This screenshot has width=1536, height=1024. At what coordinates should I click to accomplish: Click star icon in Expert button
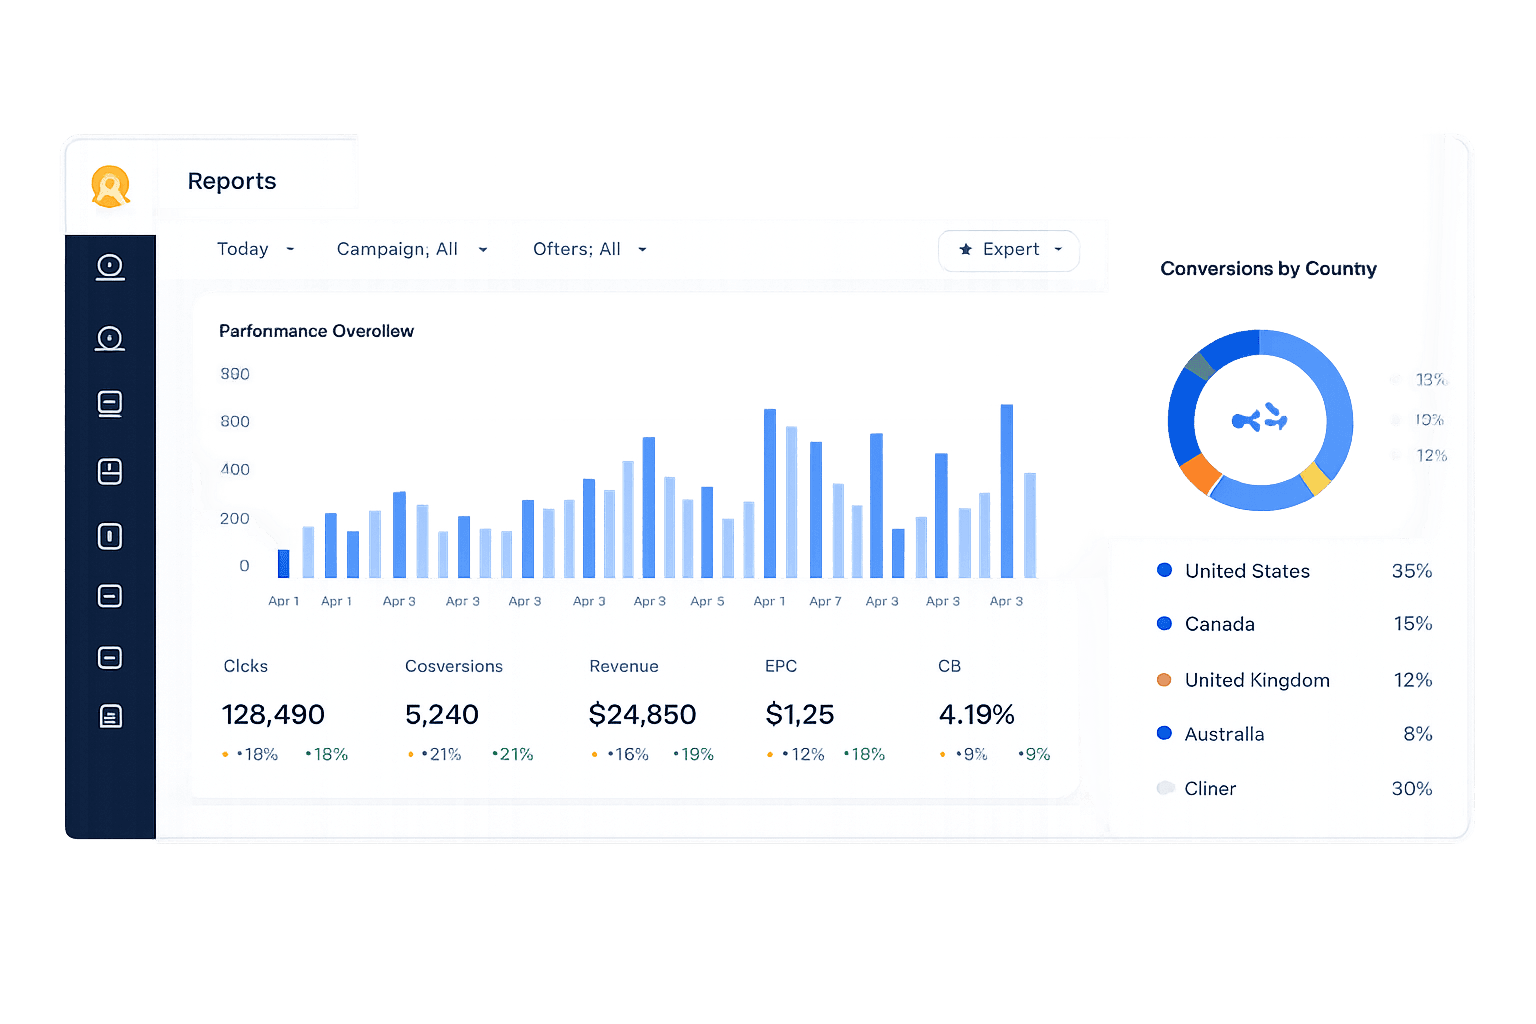coord(965,250)
